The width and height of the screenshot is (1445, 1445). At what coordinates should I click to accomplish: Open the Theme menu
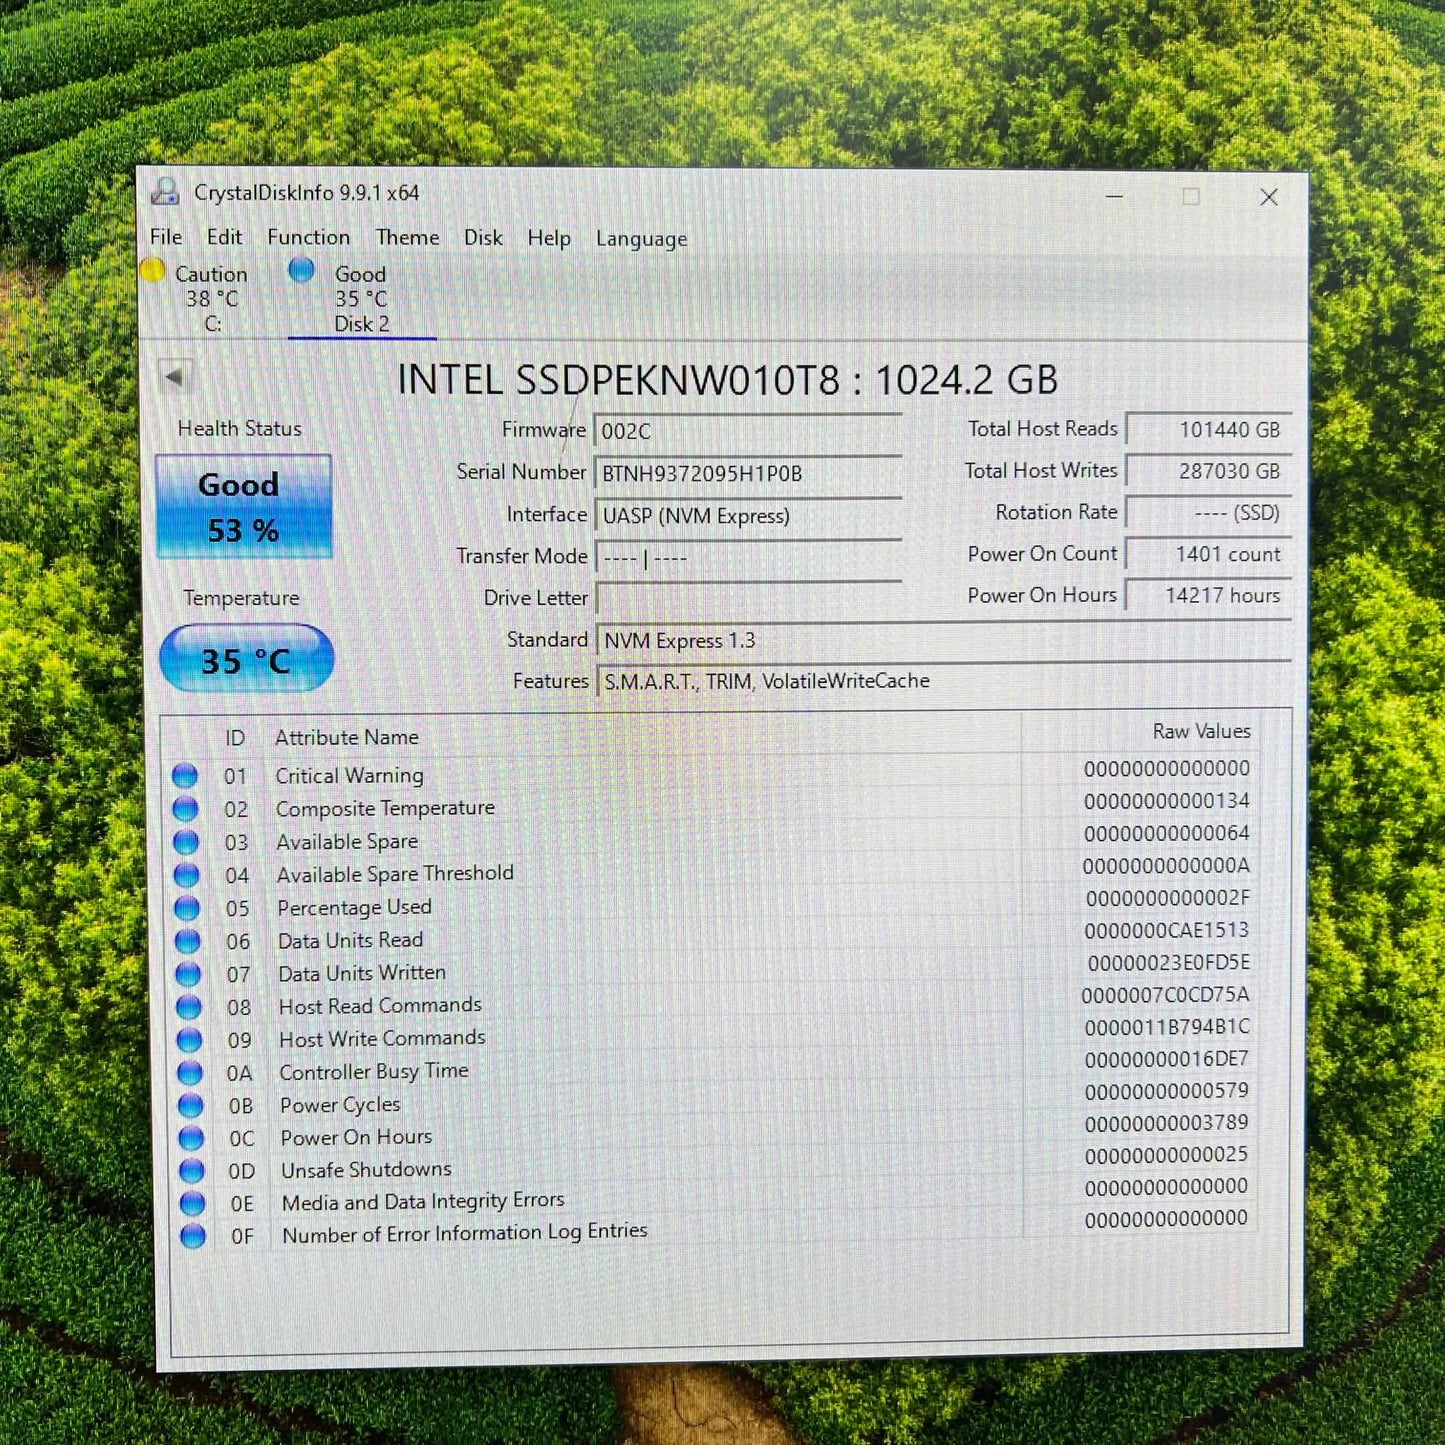(407, 237)
